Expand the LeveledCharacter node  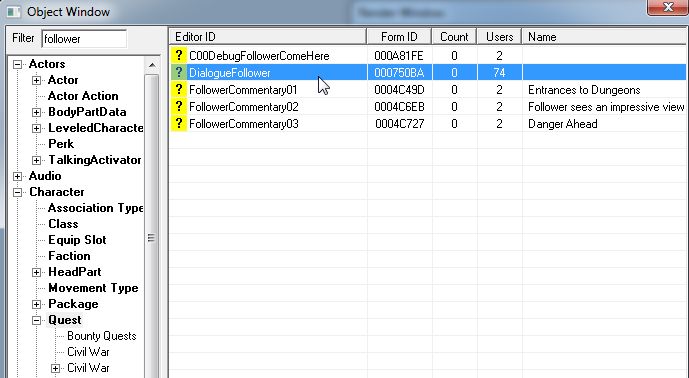[36, 128]
